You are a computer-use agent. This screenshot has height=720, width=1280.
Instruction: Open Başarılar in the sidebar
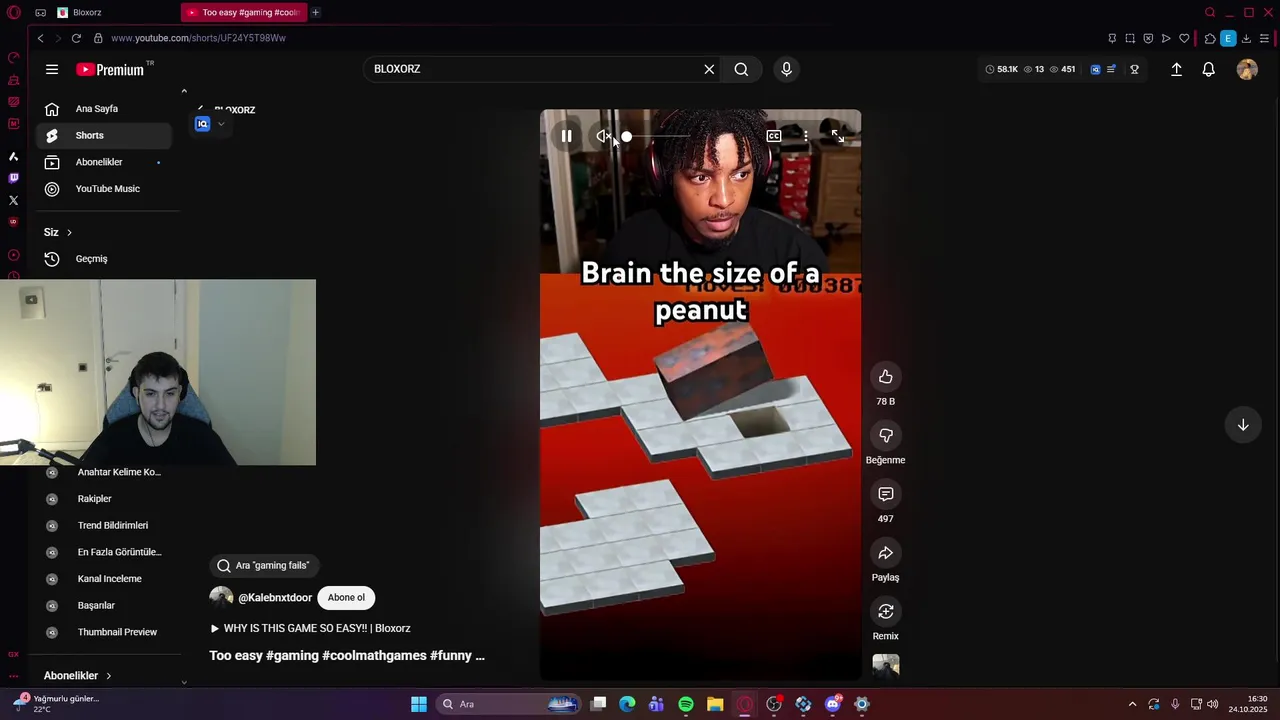(104, 605)
